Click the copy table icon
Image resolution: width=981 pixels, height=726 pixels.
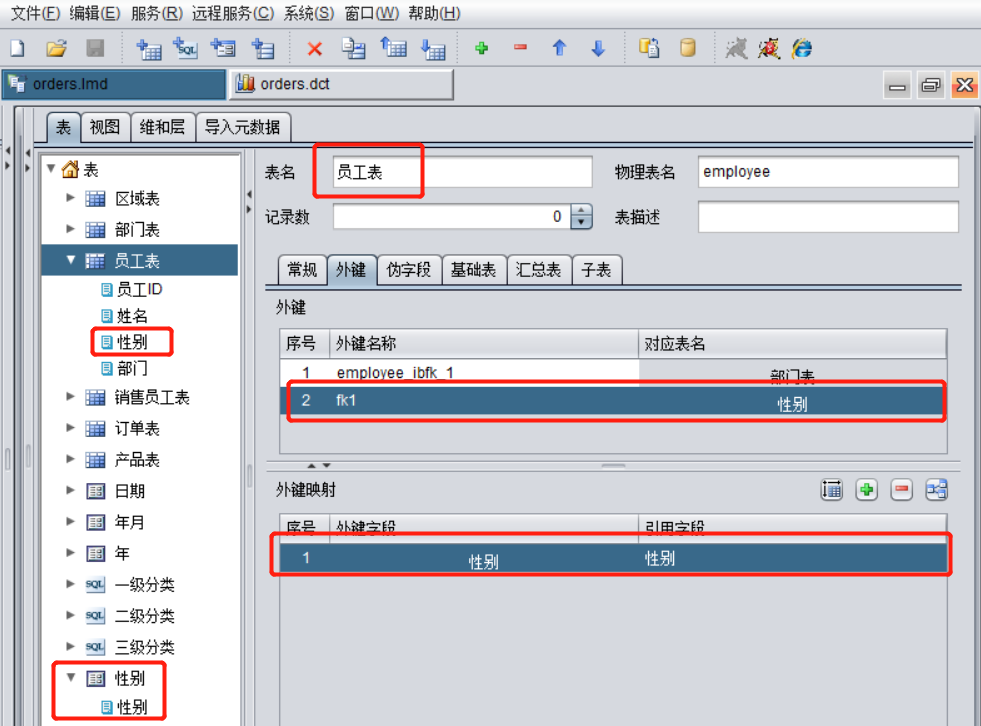[x=353, y=48]
